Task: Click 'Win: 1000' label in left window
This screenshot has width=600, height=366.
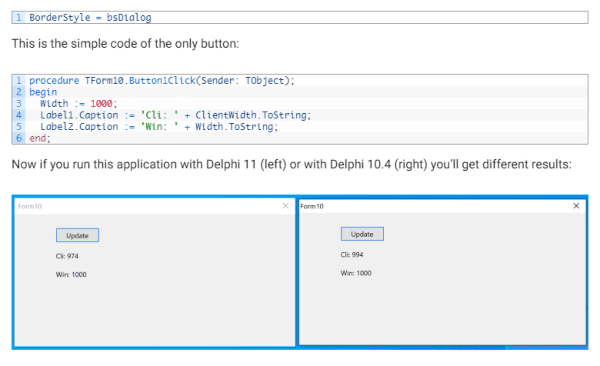Action: coord(71,274)
